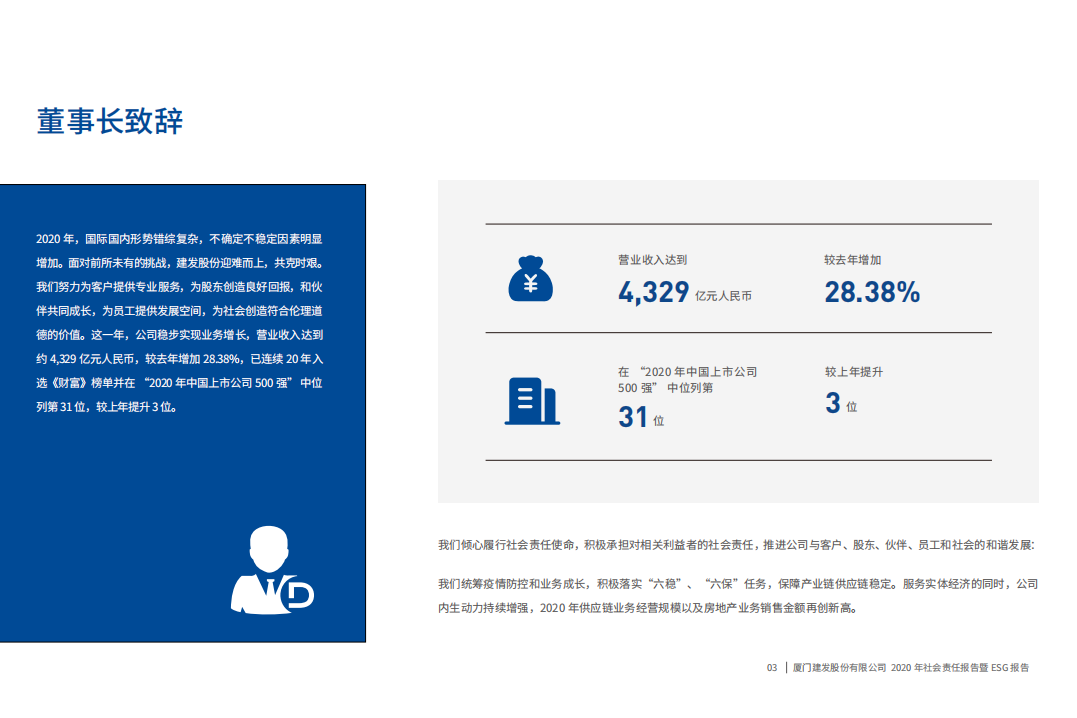Image resolution: width=1077 pixels, height=718 pixels.
Task: Expand the 2020 中国上市公司 500 强 entry
Action: (x=690, y=378)
